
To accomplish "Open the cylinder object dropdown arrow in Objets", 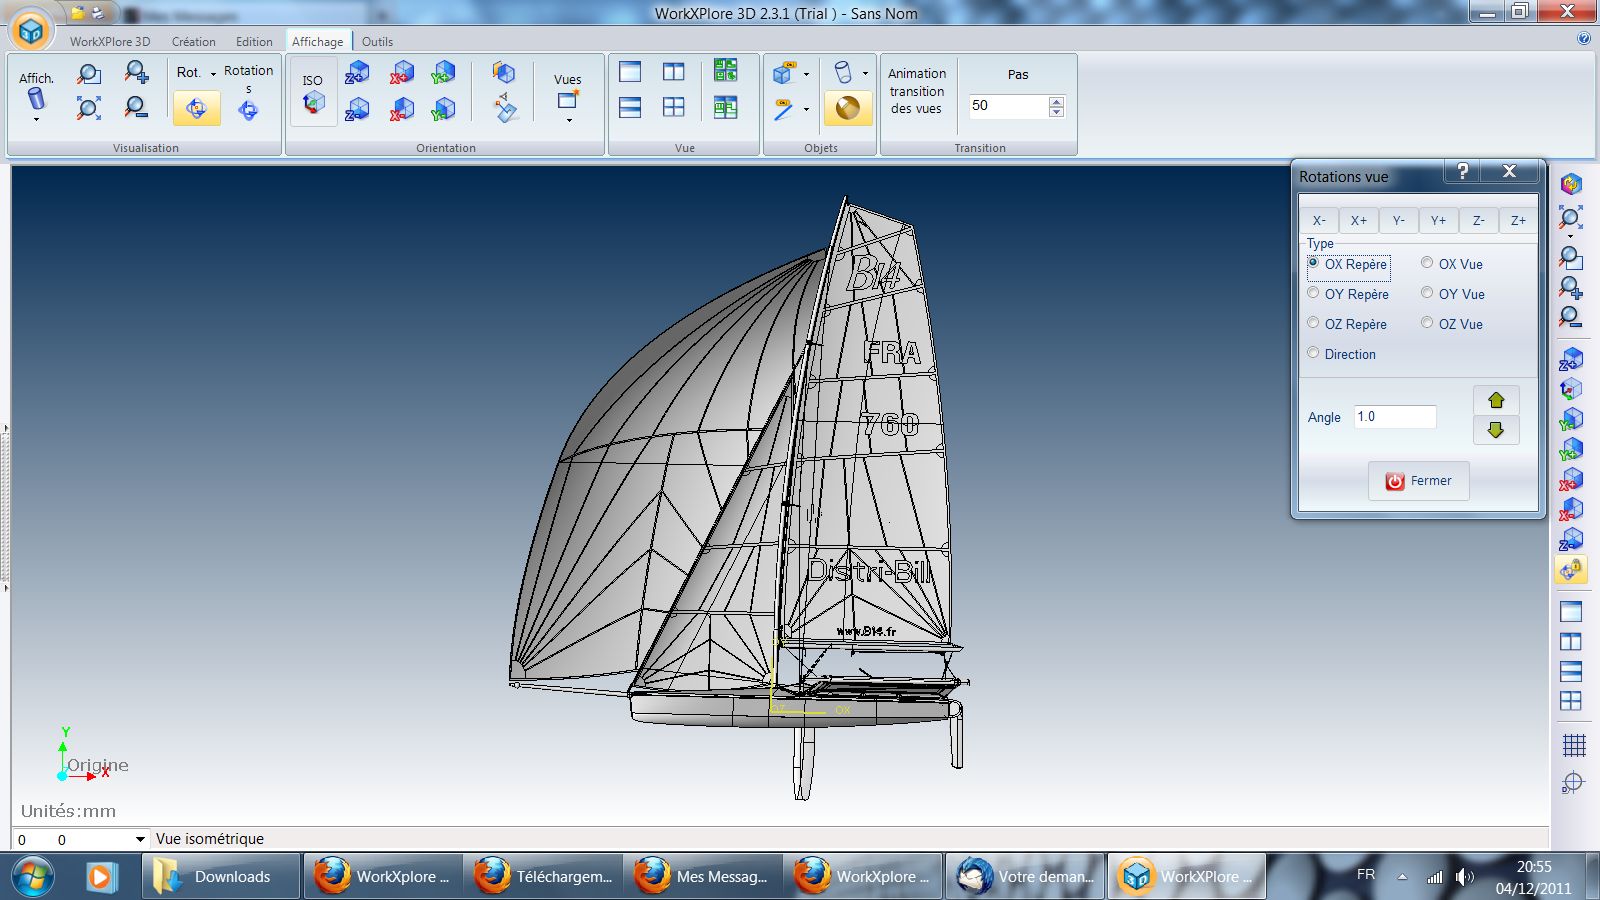I will [865, 73].
